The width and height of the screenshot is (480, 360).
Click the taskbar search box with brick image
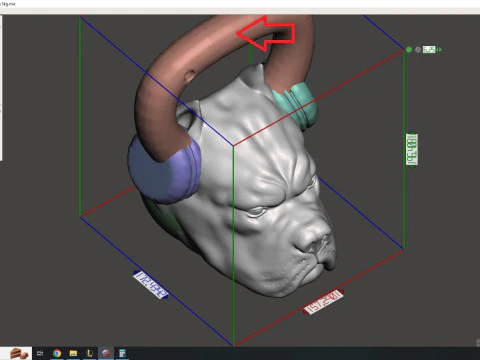tap(16, 353)
